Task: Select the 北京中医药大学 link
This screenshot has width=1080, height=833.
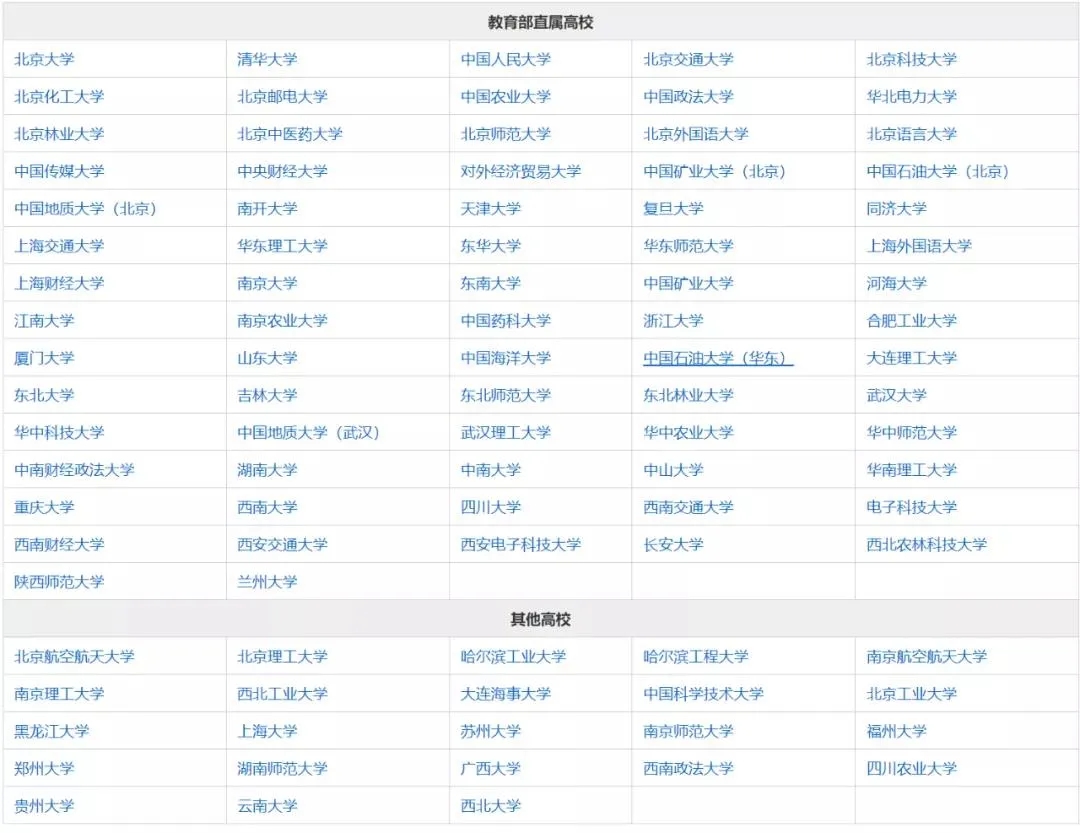Action: pos(290,134)
